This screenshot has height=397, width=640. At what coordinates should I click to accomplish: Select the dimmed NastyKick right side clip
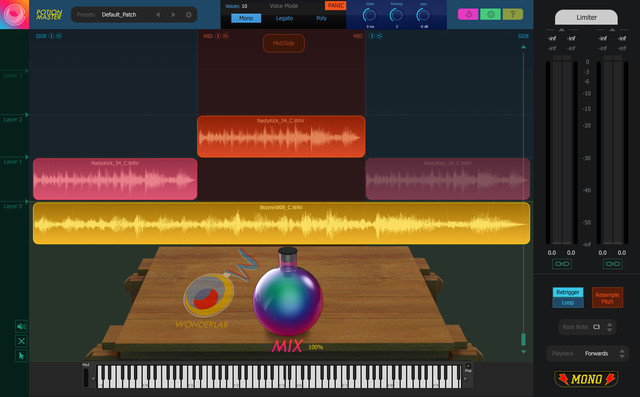tap(448, 179)
